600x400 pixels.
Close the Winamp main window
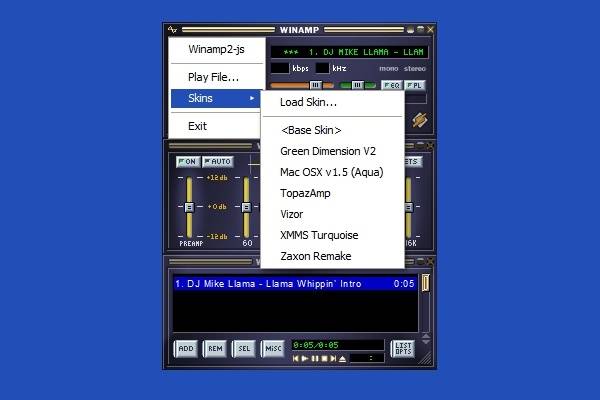pos(430,29)
